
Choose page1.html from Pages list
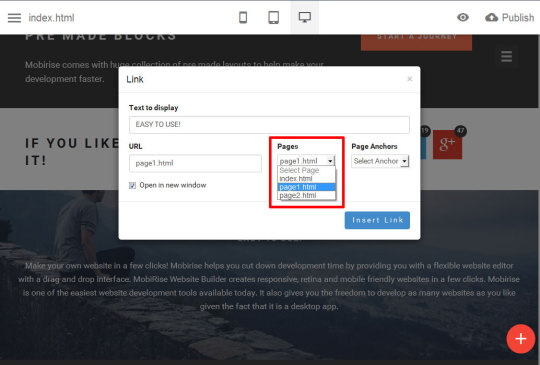pos(306,187)
